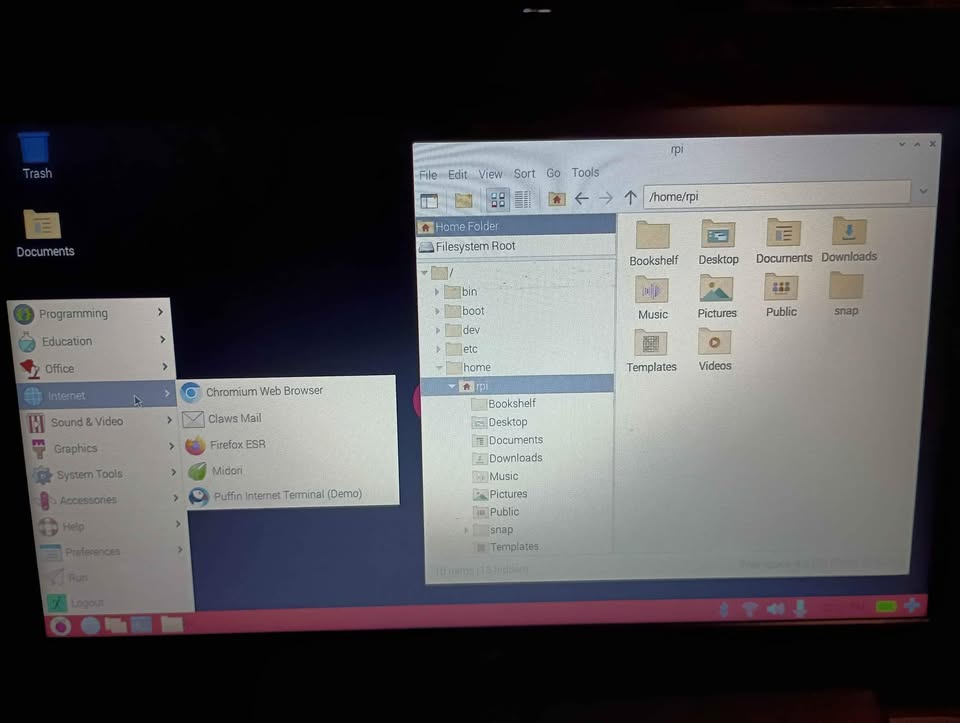Click the updates download arrow in system tray
Image resolution: width=960 pixels, height=723 pixels.
800,608
